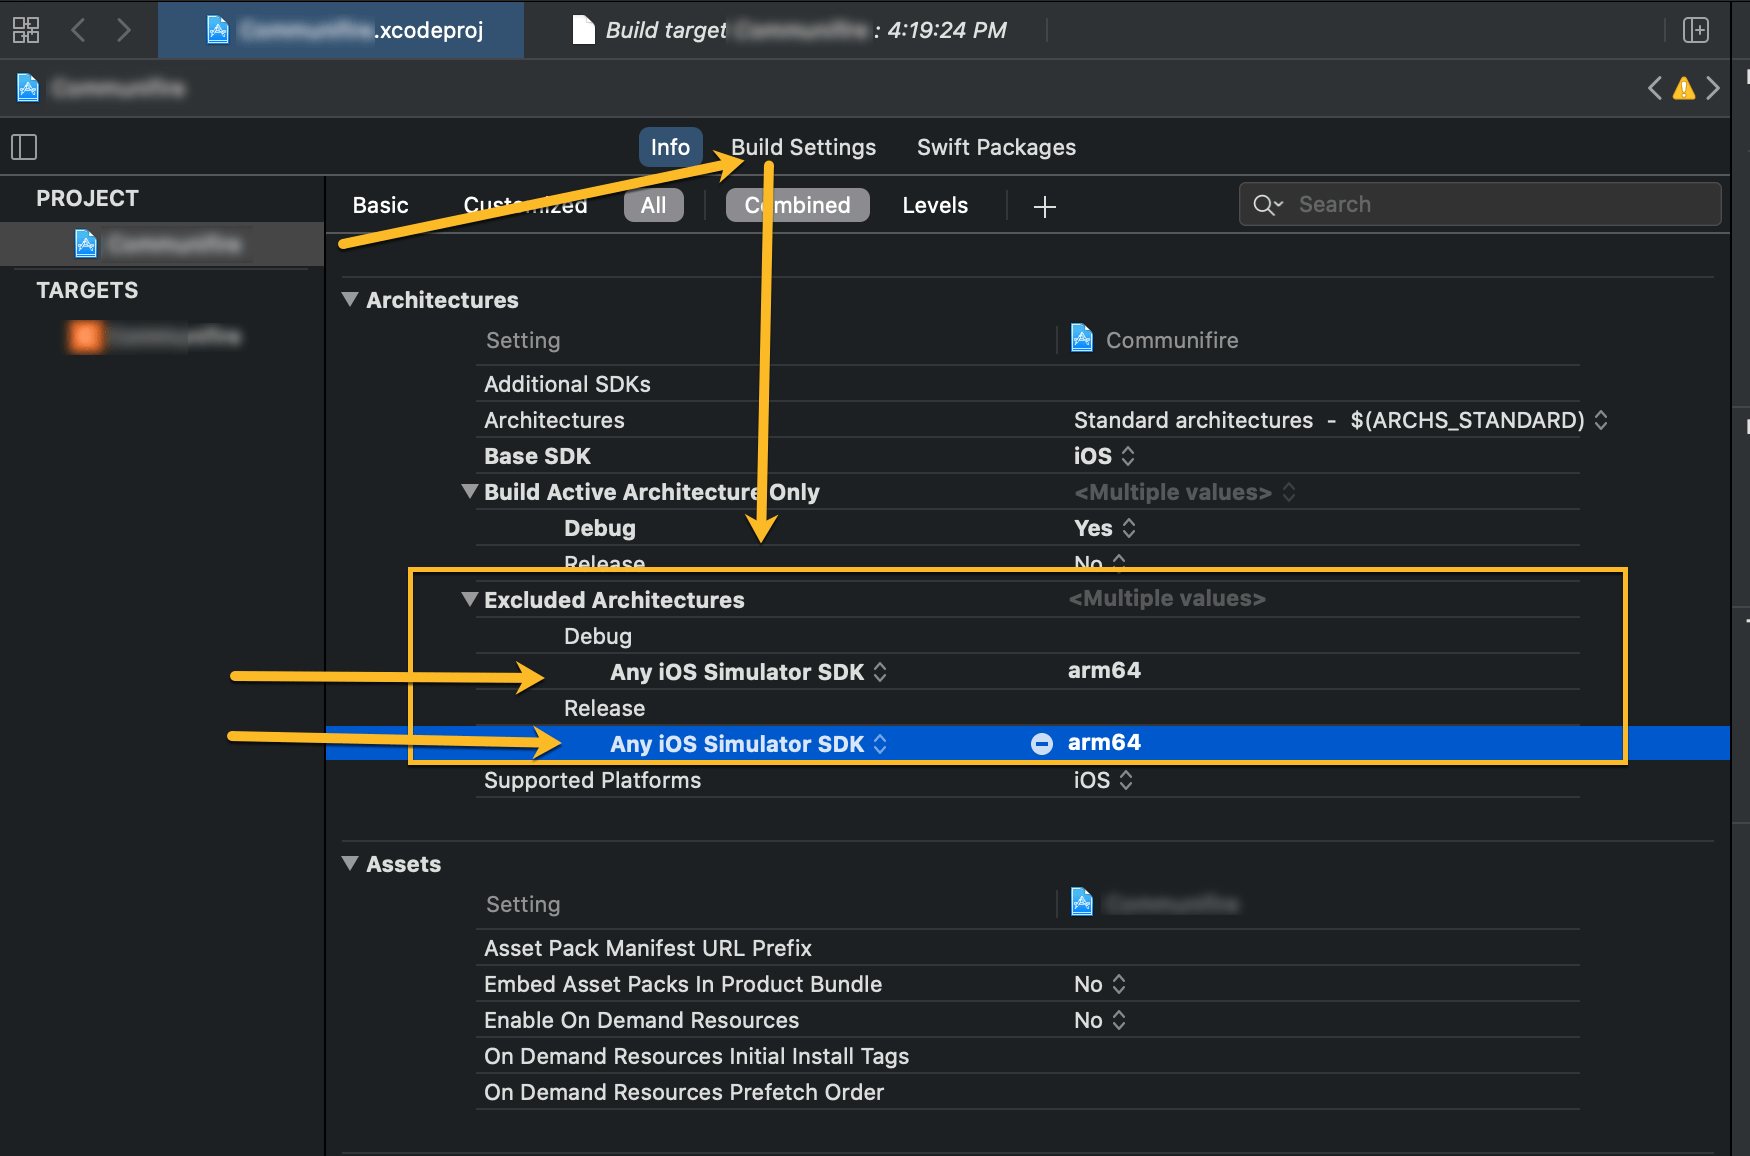Click the warning triangle near the top right
This screenshot has height=1156, width=1750.
[x=1684, y=88]
